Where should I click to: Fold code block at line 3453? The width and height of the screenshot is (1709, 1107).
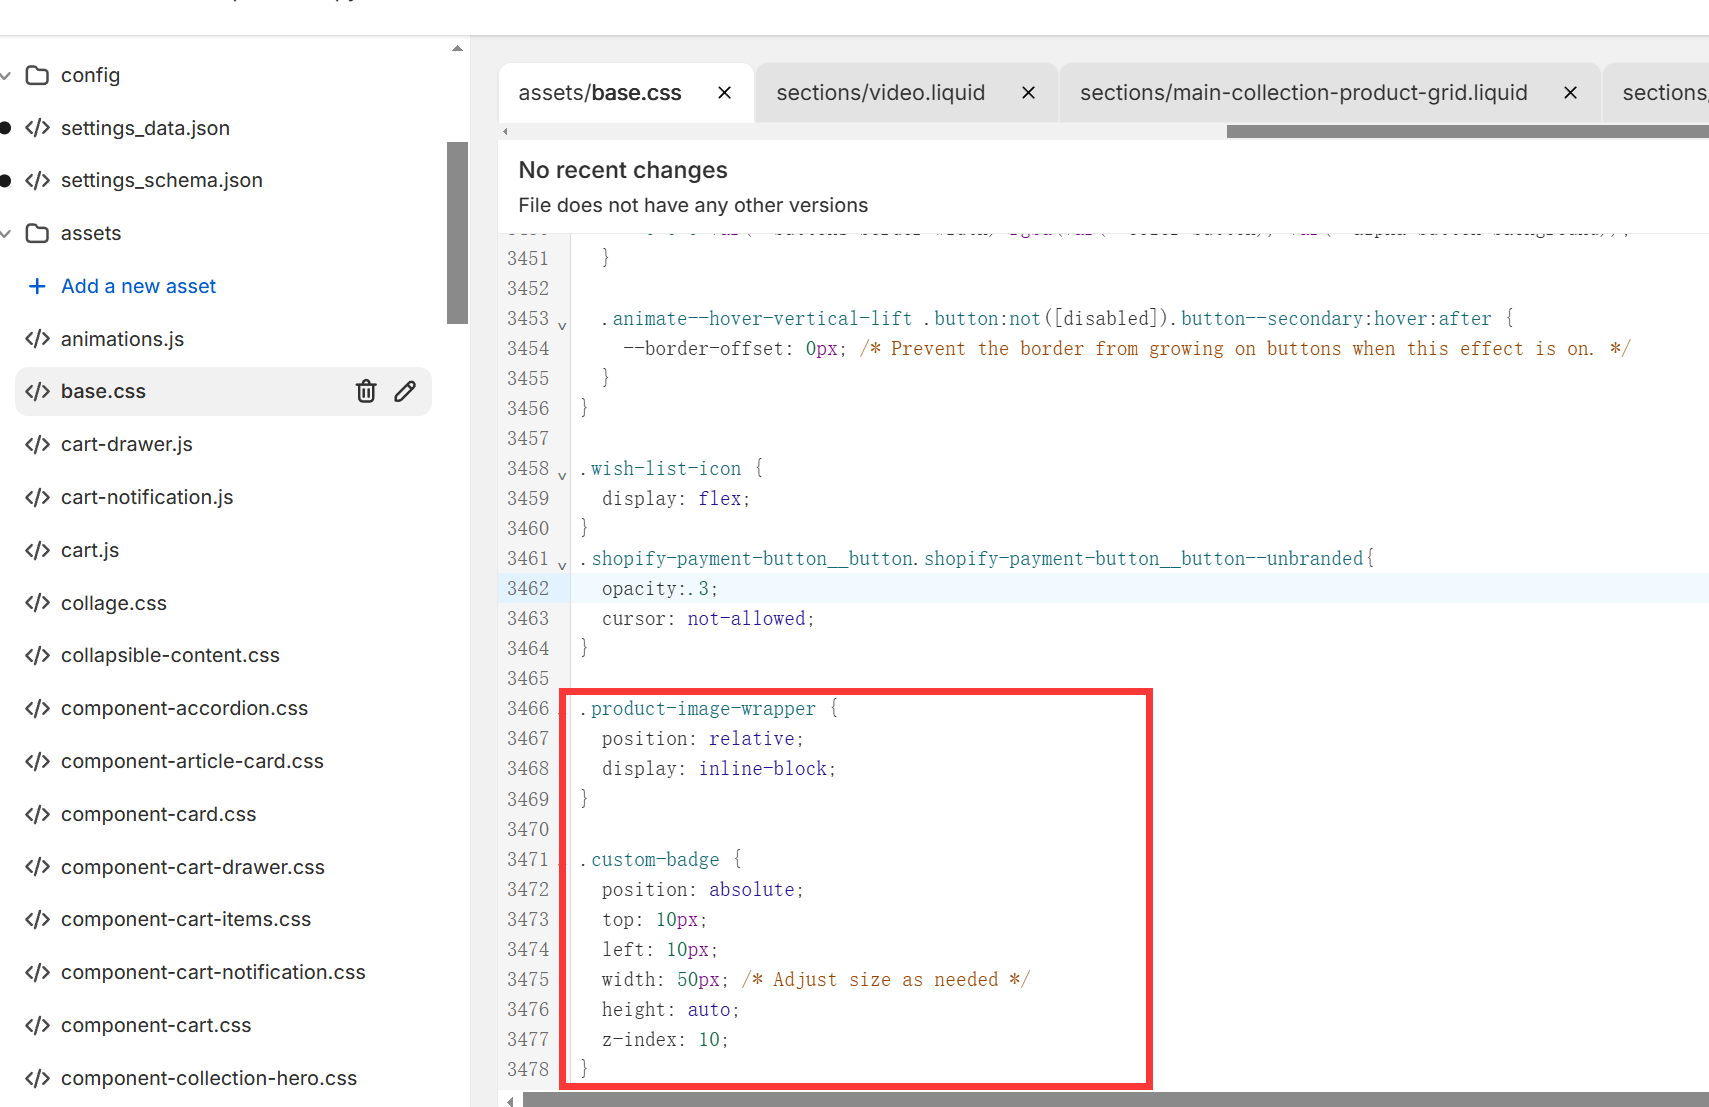pyautogui.click(x=562, y=326)
